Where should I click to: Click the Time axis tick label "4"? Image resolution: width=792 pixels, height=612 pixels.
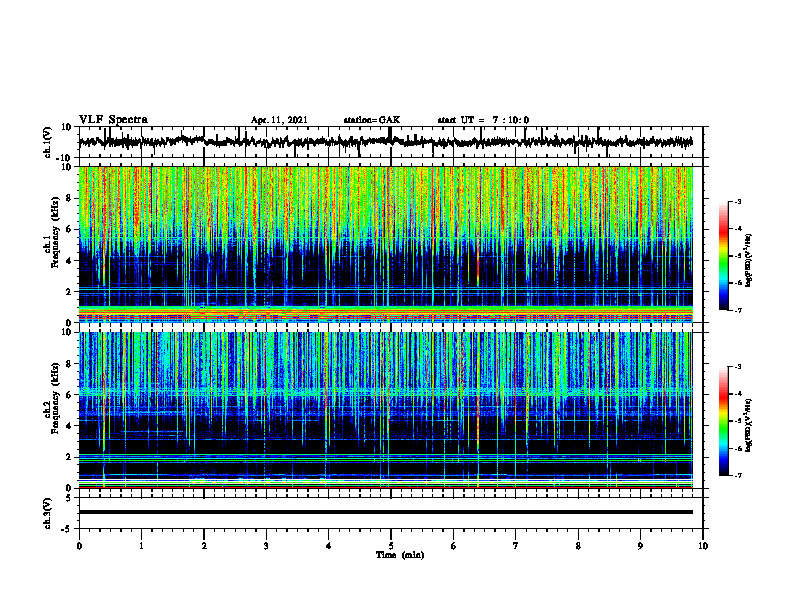point(328,546)
